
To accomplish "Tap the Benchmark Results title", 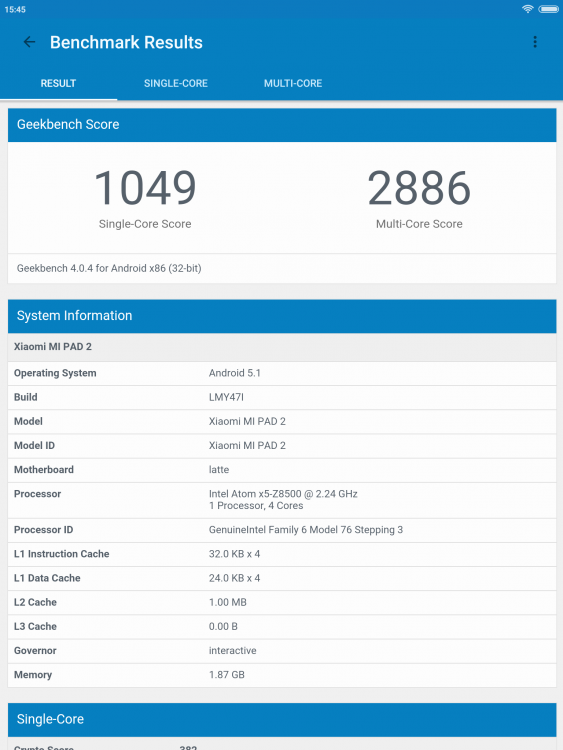I will (126, 43).
